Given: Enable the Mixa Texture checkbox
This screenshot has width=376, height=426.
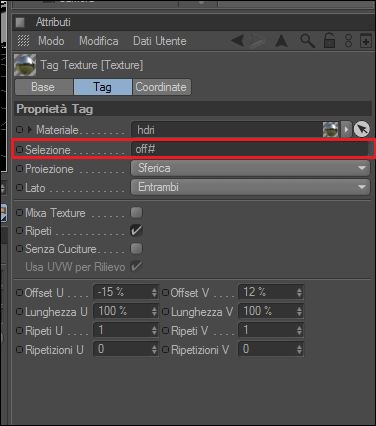Looking at the screenshot, I should tap(136, 212).
